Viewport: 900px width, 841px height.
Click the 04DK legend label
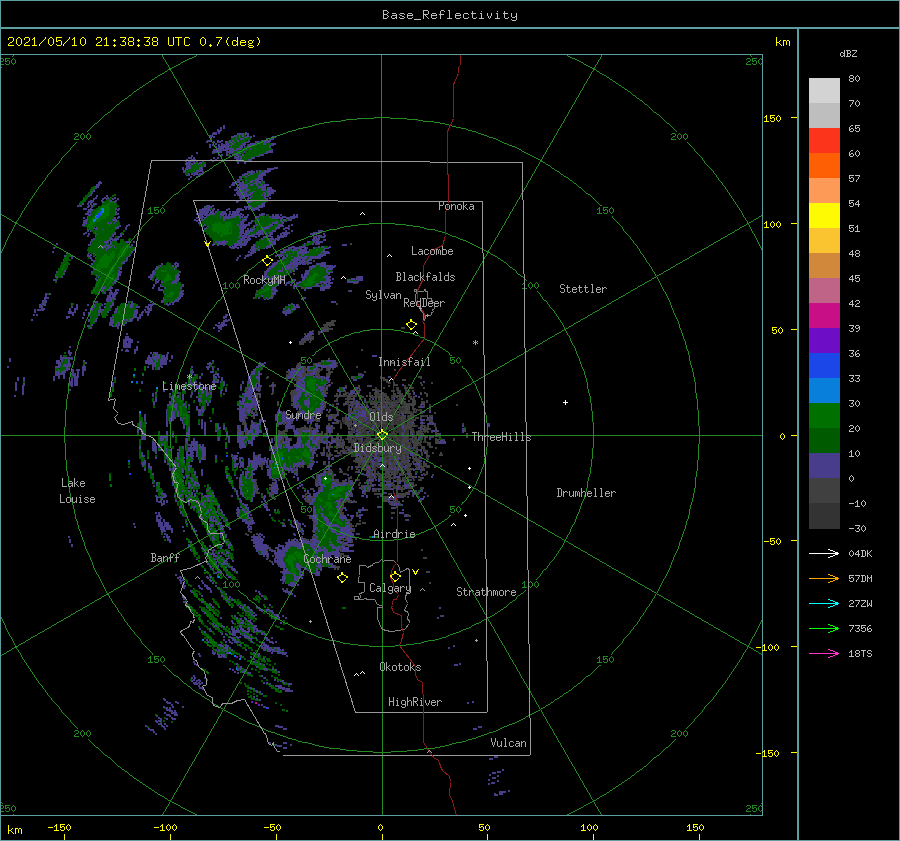click(x=860, y=553)
